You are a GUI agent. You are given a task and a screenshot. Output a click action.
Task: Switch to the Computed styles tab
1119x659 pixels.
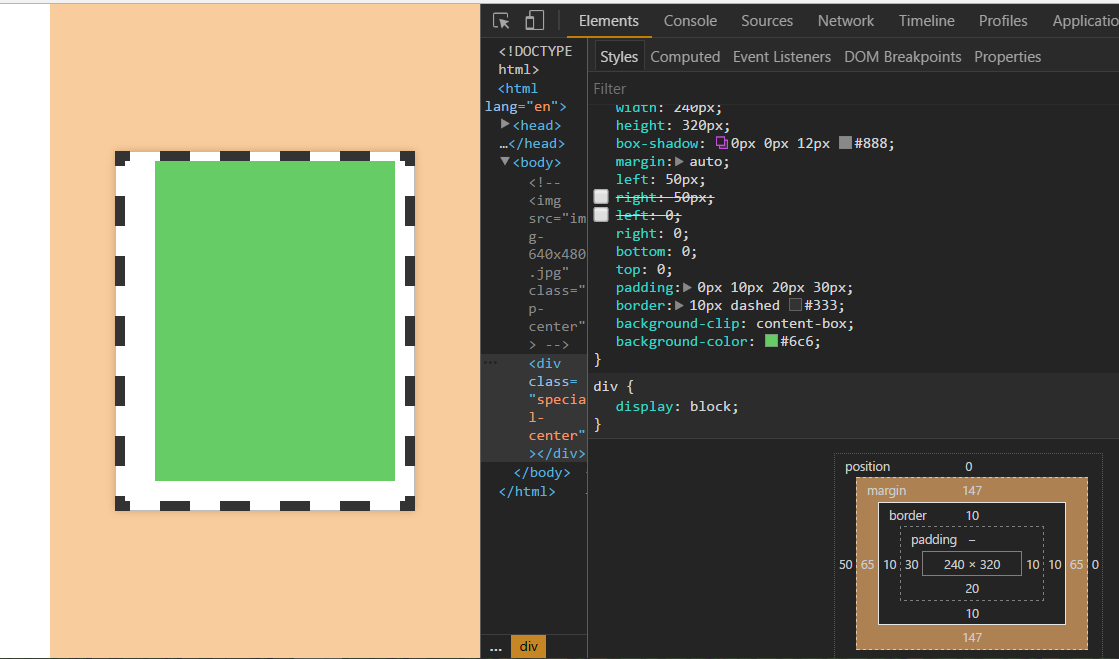tap(685, 57)
